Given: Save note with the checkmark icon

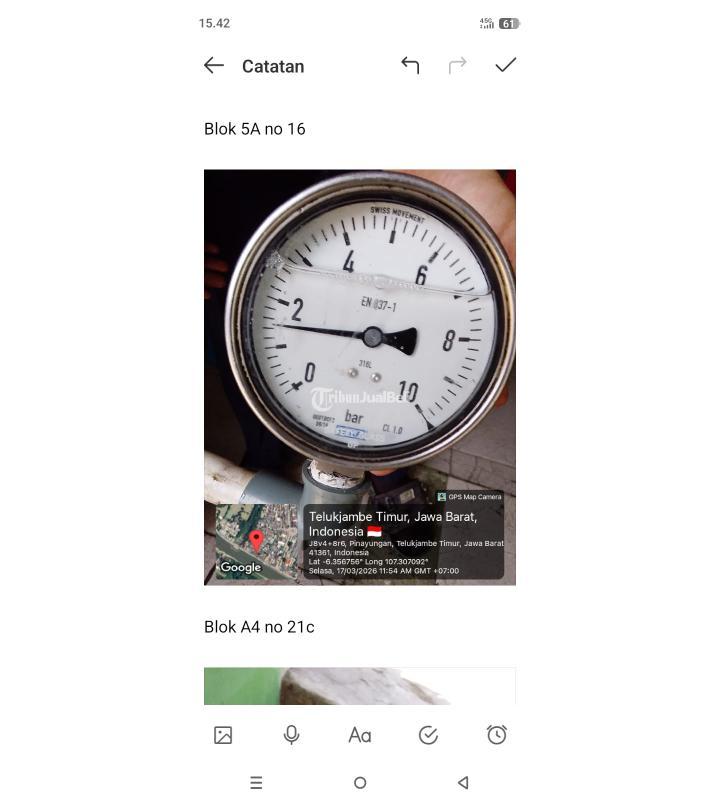Looking at the screenshot, I should pos(505,65).
